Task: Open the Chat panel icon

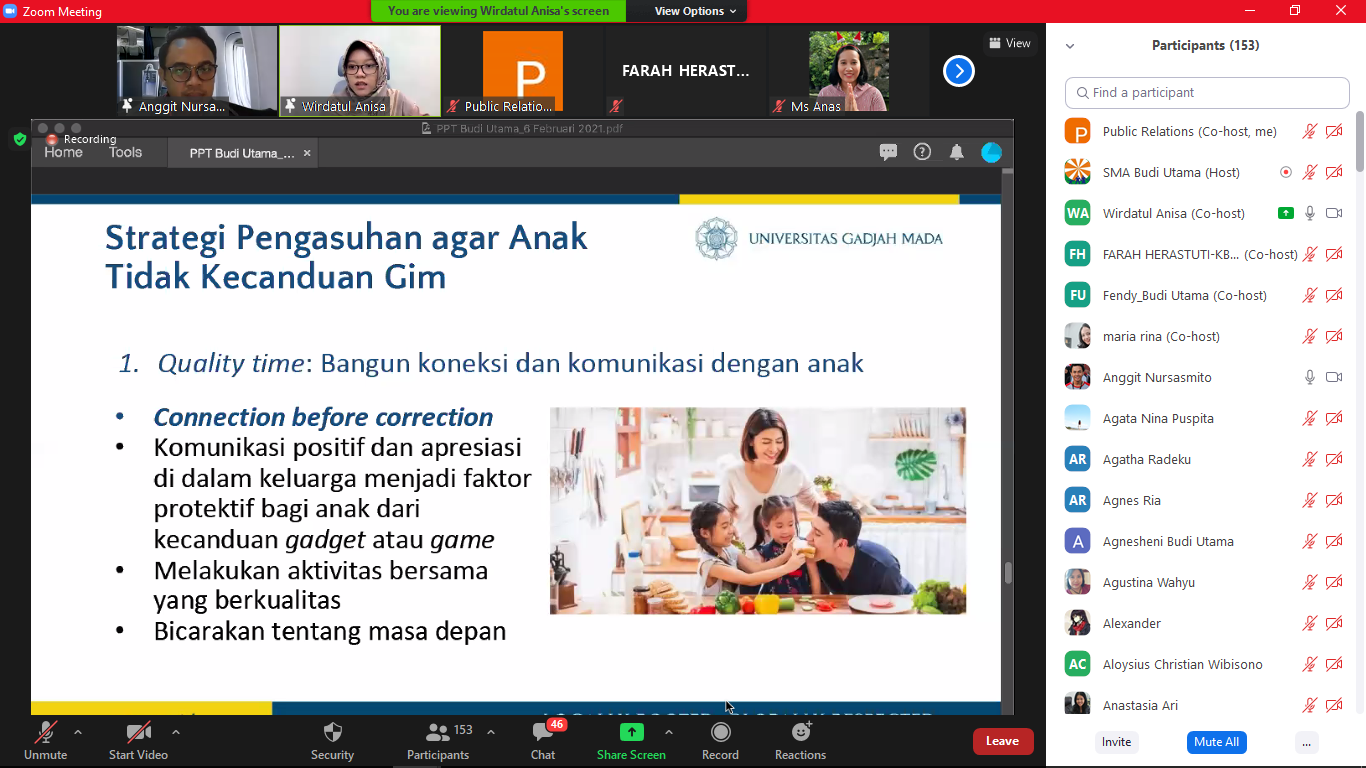Action: (x=543, y=733)
